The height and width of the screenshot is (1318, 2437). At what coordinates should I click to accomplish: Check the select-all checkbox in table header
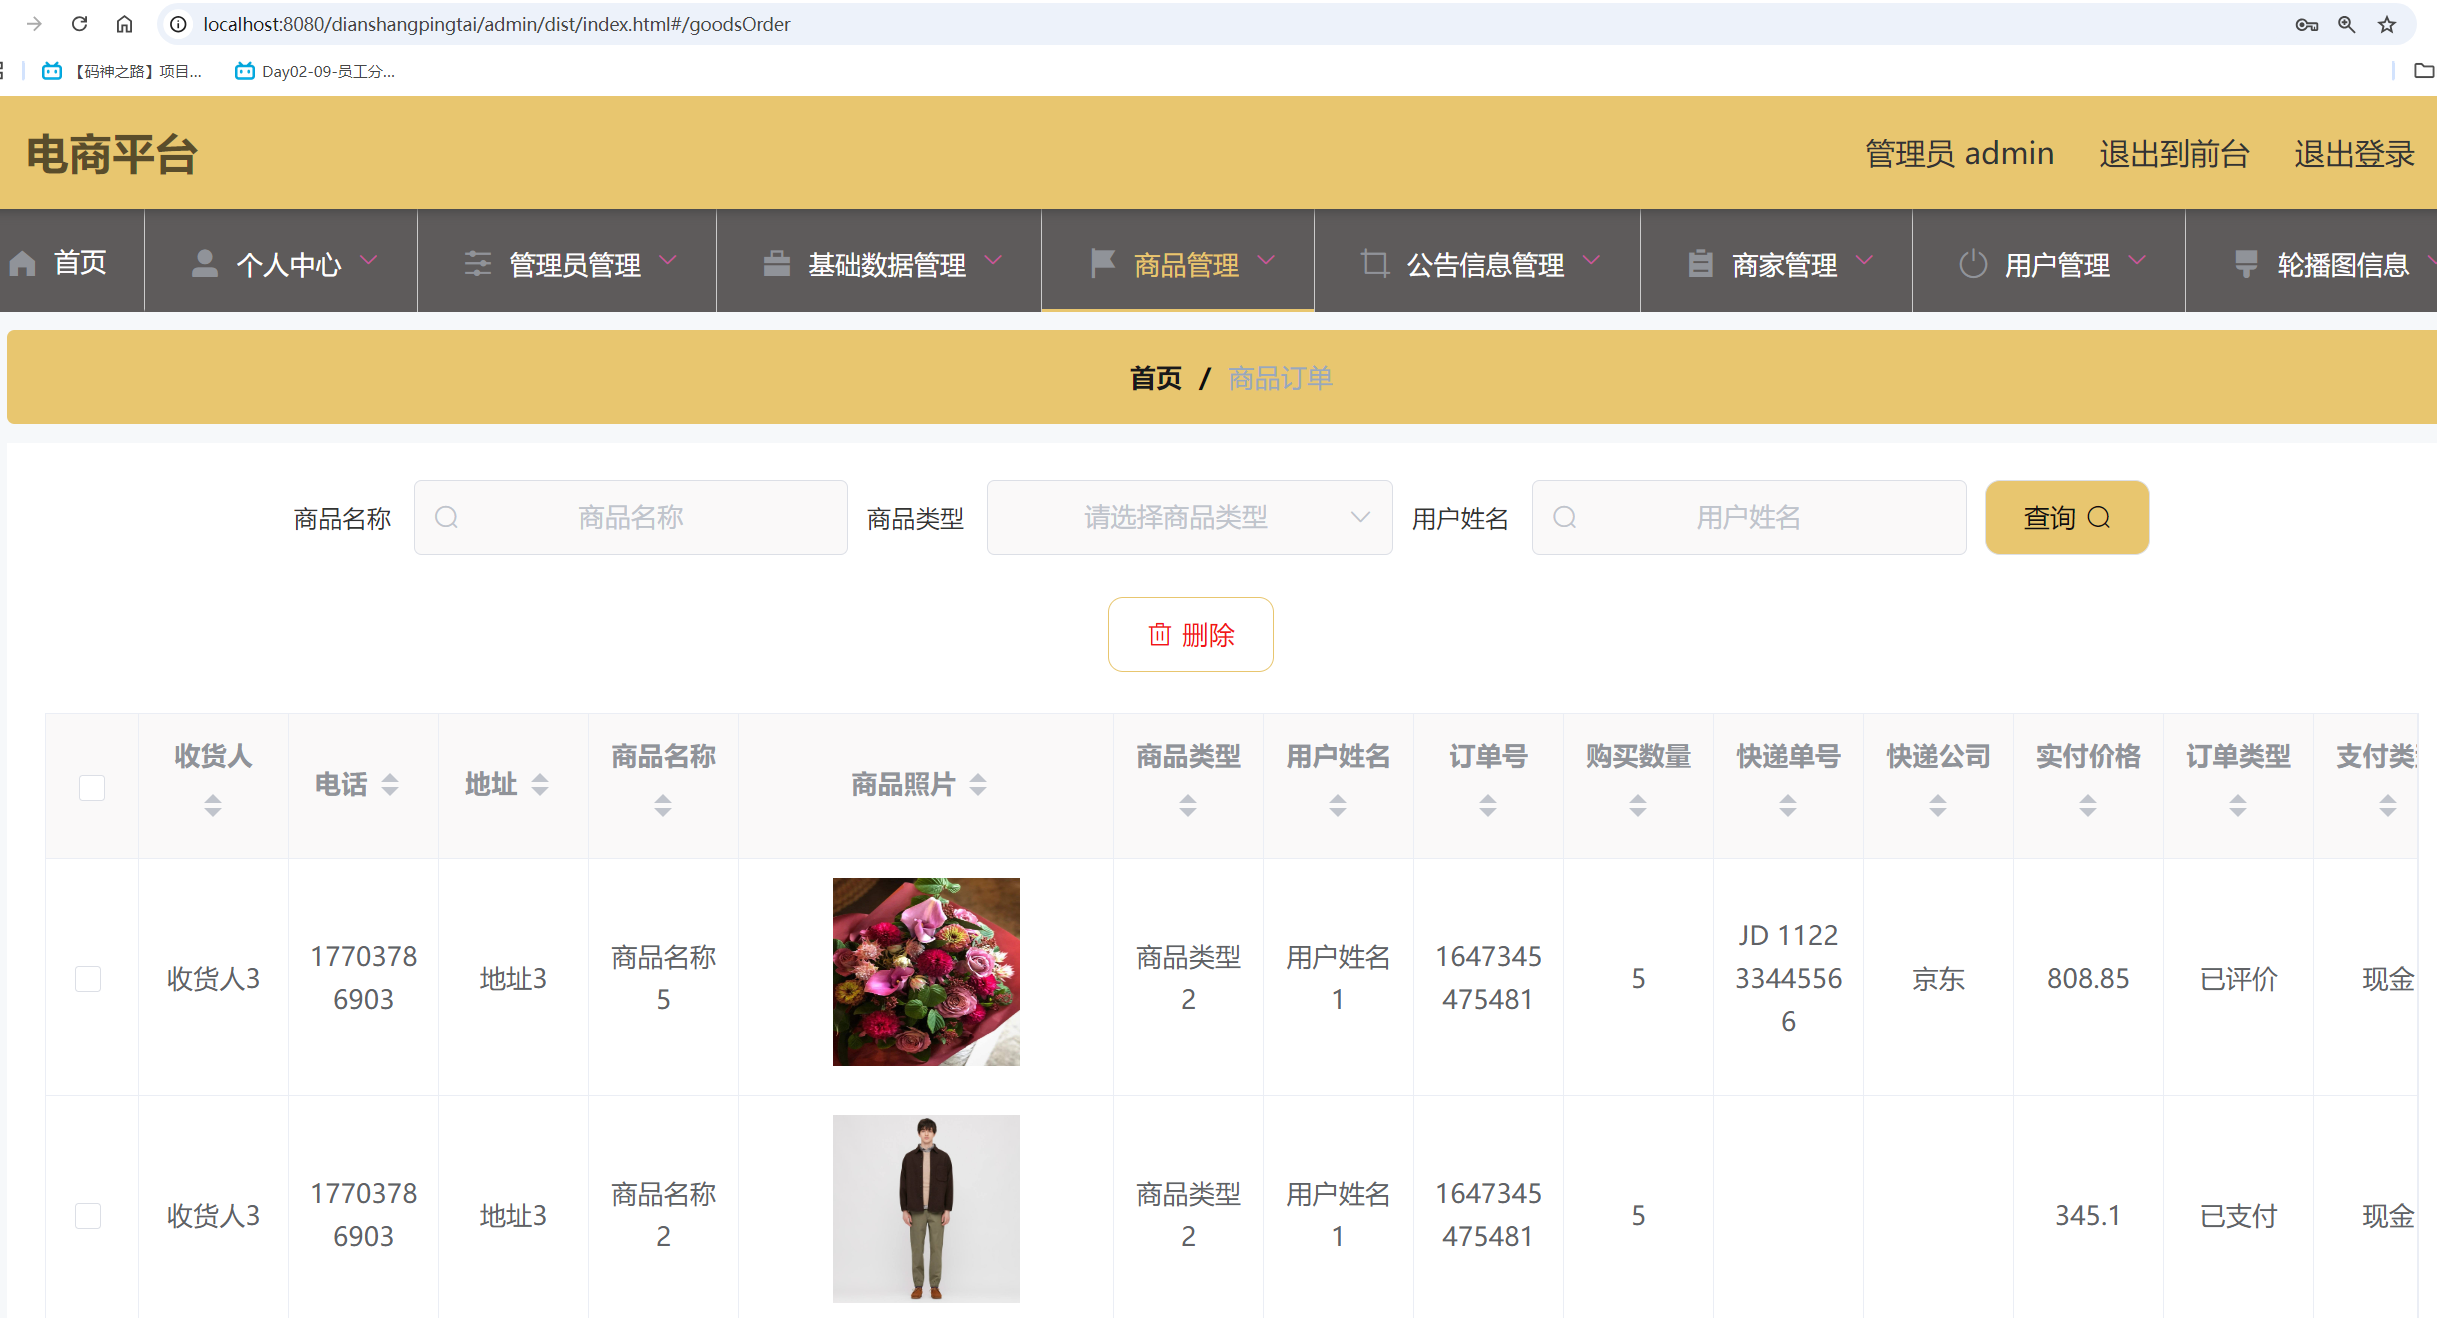pos(91,787)
